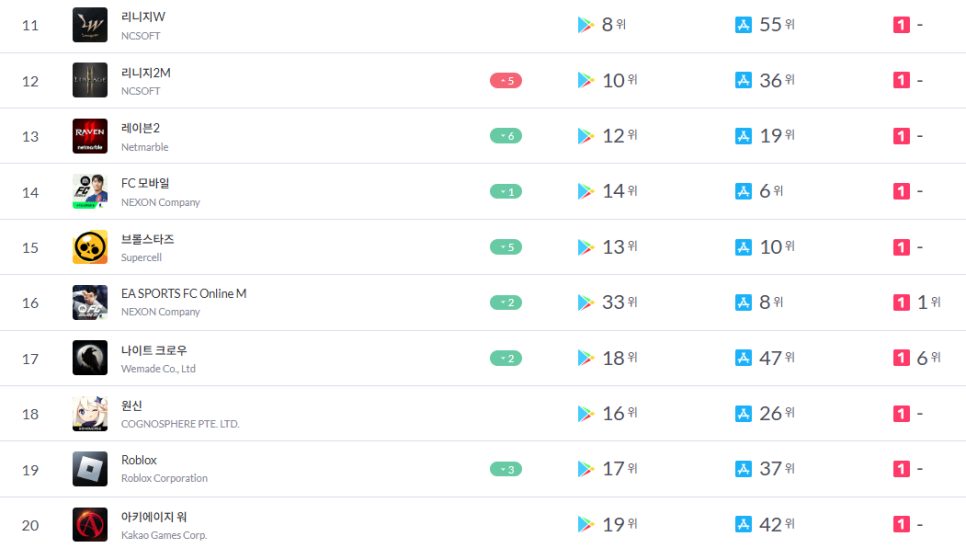Screen dimensions: 966x548
Task: Click Google Play icon in 리니지2M row
Action: click(586, 80)
